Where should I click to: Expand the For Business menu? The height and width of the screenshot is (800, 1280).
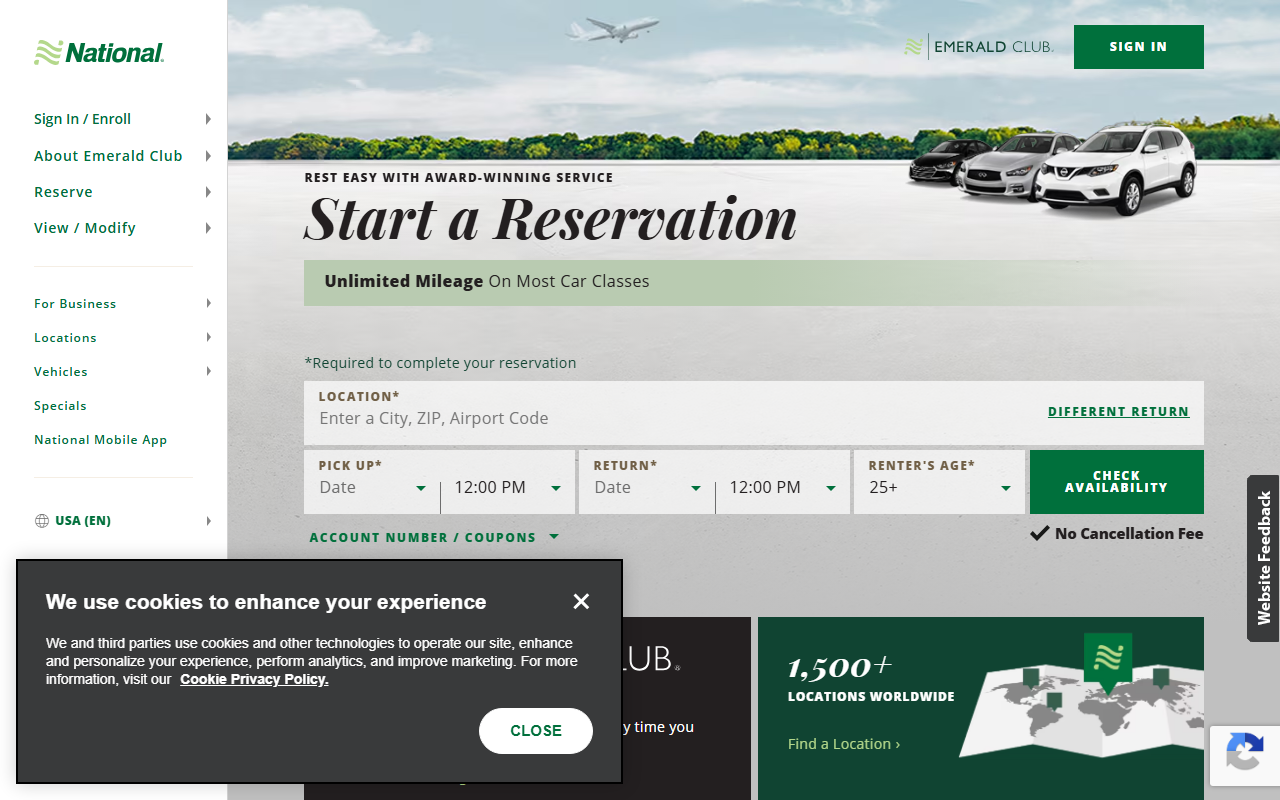(123, 304)
